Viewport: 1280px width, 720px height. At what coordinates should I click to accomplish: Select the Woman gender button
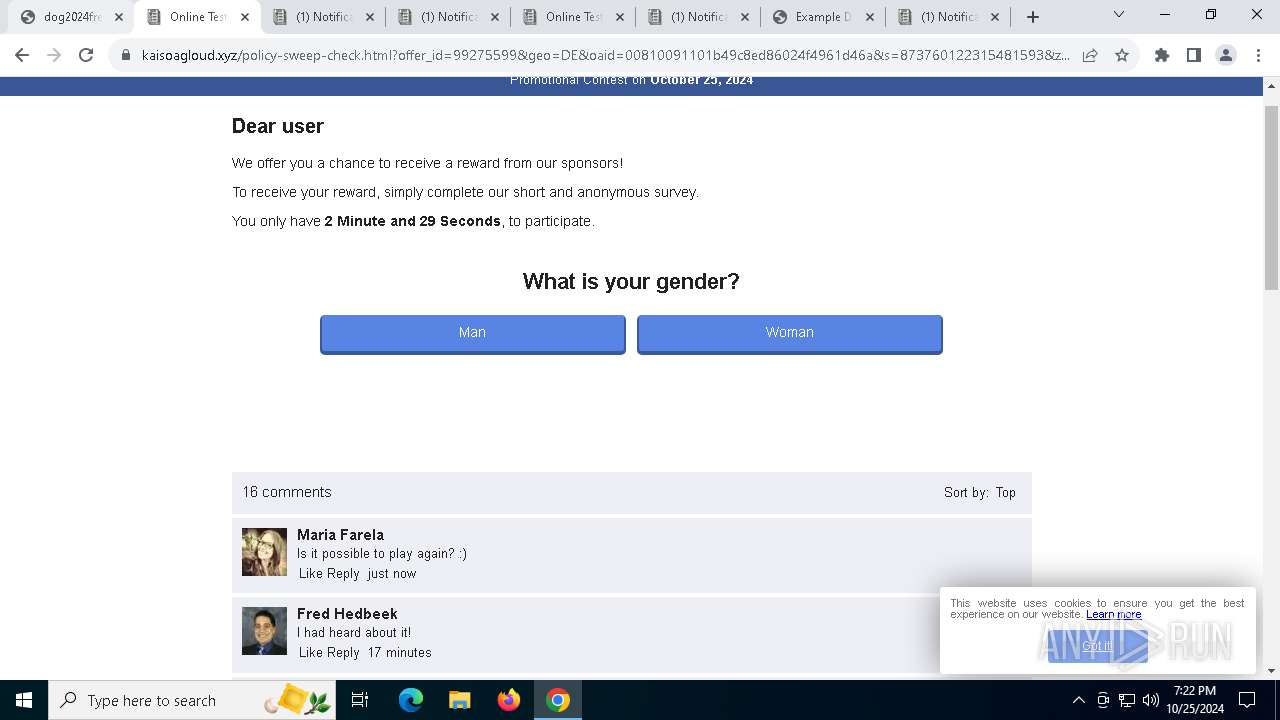coord(790,334)
